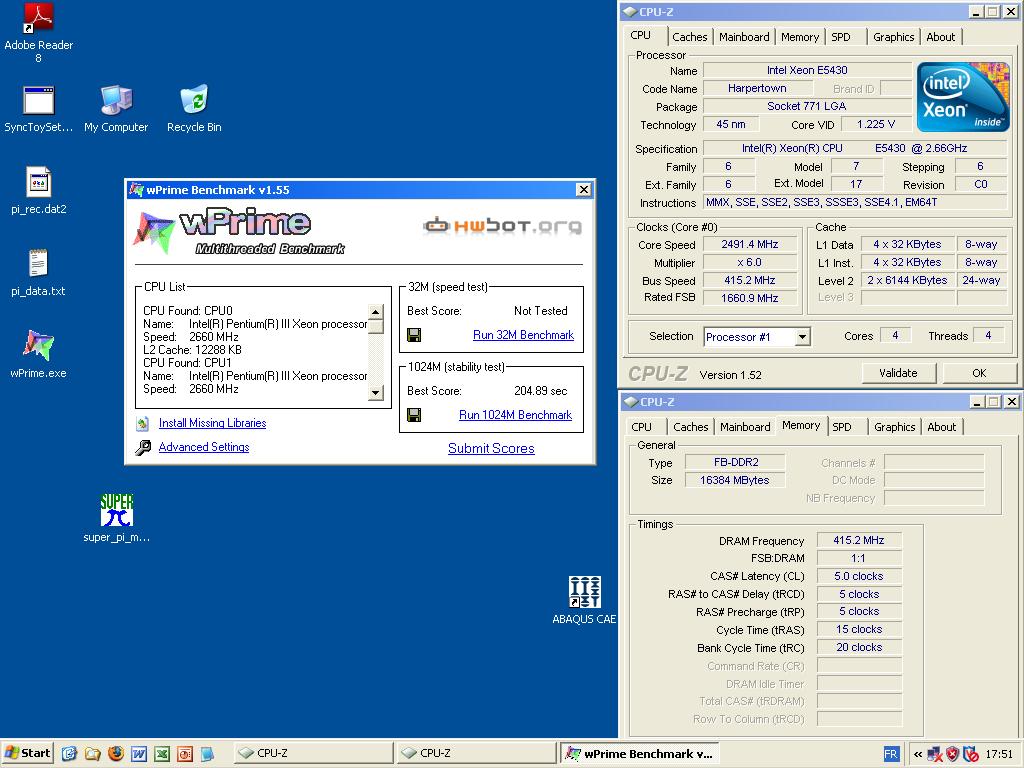Switch to About tab in top CPU-Z
The width and height of the screenshot is (1024, 768).
[x=940, y=37]
